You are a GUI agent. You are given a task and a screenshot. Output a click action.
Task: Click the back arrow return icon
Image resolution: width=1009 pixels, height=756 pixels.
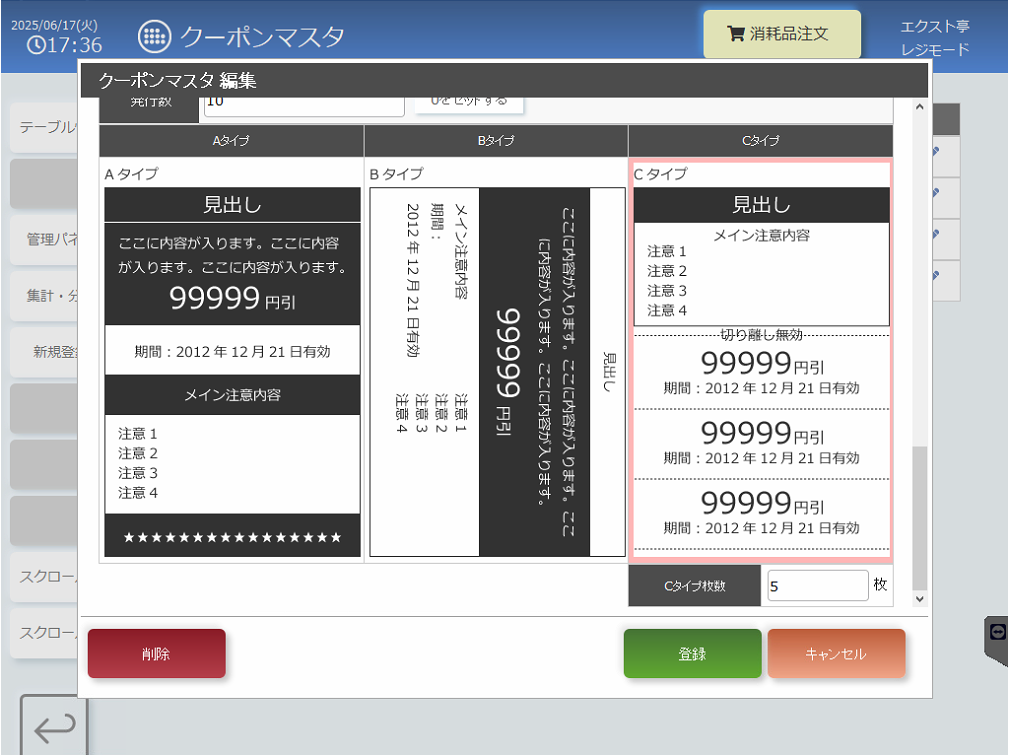pos(54,727)
